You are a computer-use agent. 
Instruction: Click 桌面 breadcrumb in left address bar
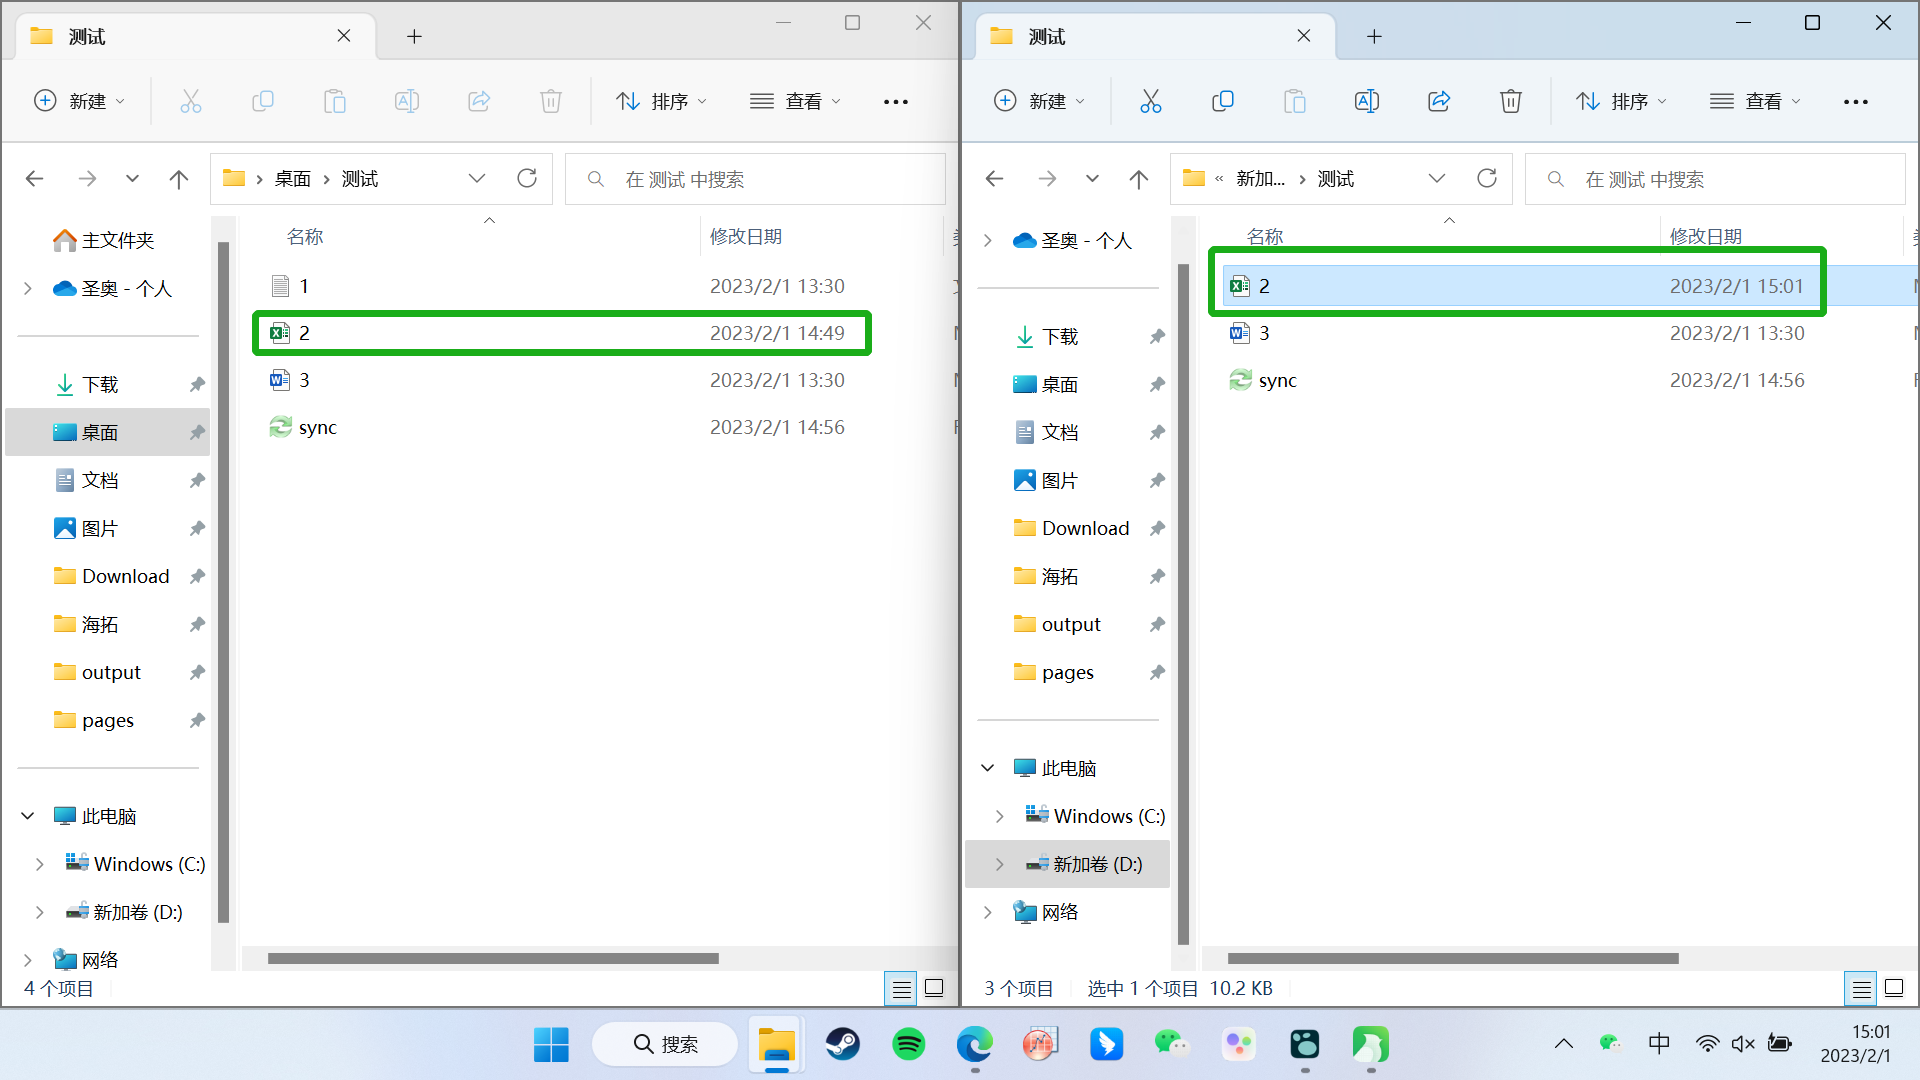coord(293,179)
